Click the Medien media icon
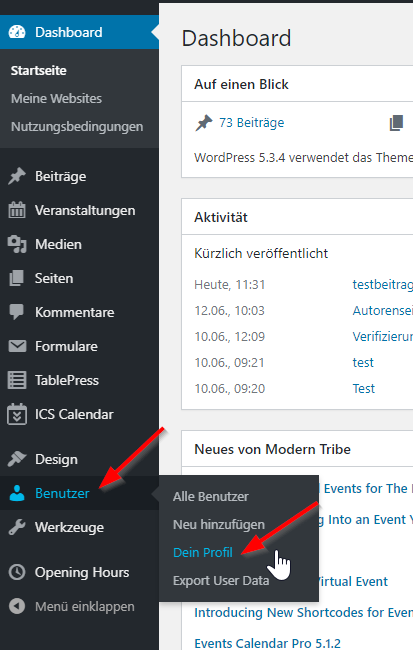This screenshot has width=413, height=650. pos(17,244)
